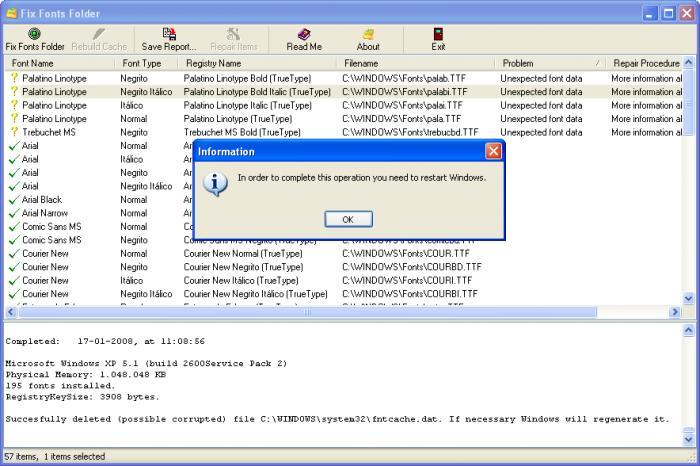Click the check mark icon beside Arial Black
Screen dimensions: 700x466
(x=14, y=200)
